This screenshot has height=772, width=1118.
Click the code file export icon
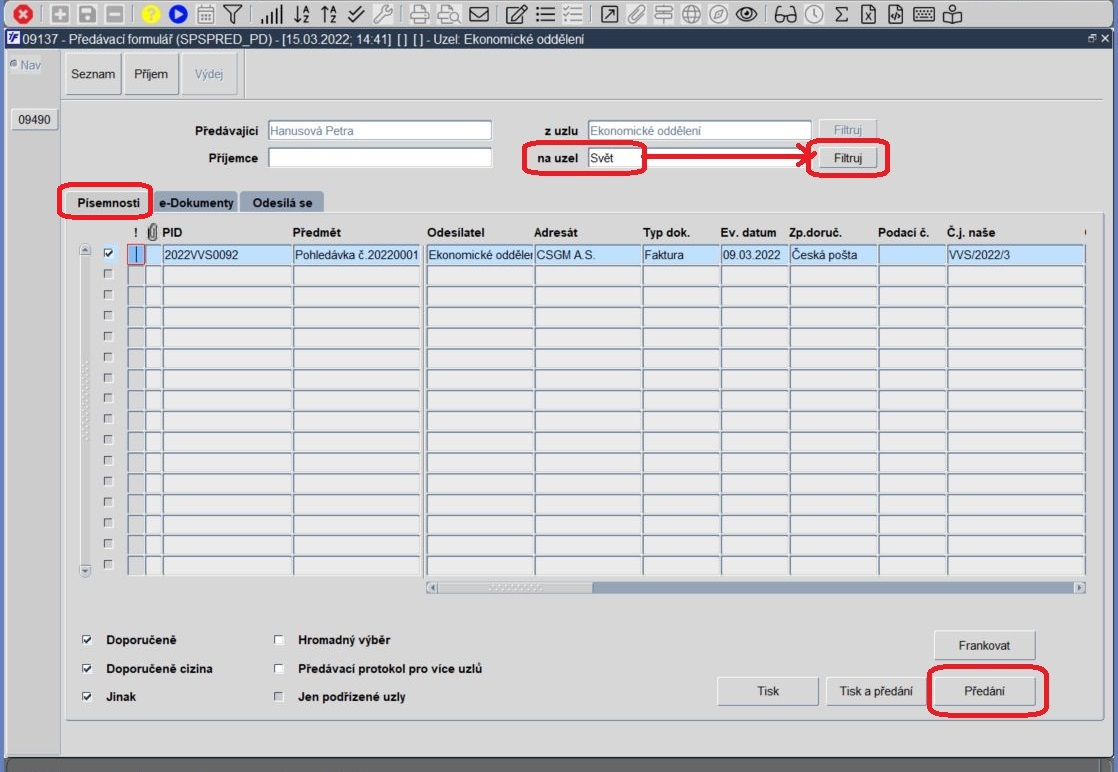896,14
